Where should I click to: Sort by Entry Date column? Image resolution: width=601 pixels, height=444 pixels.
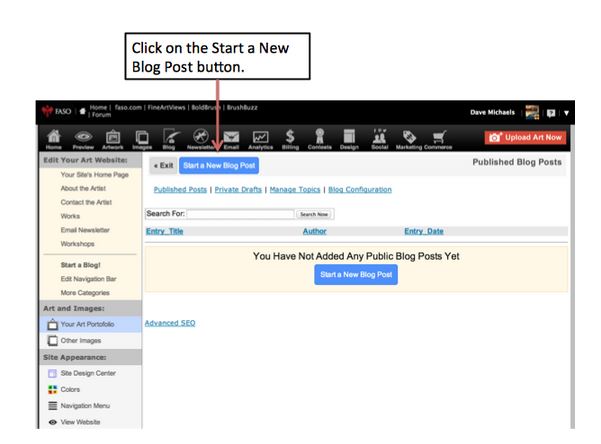(424, 231)
